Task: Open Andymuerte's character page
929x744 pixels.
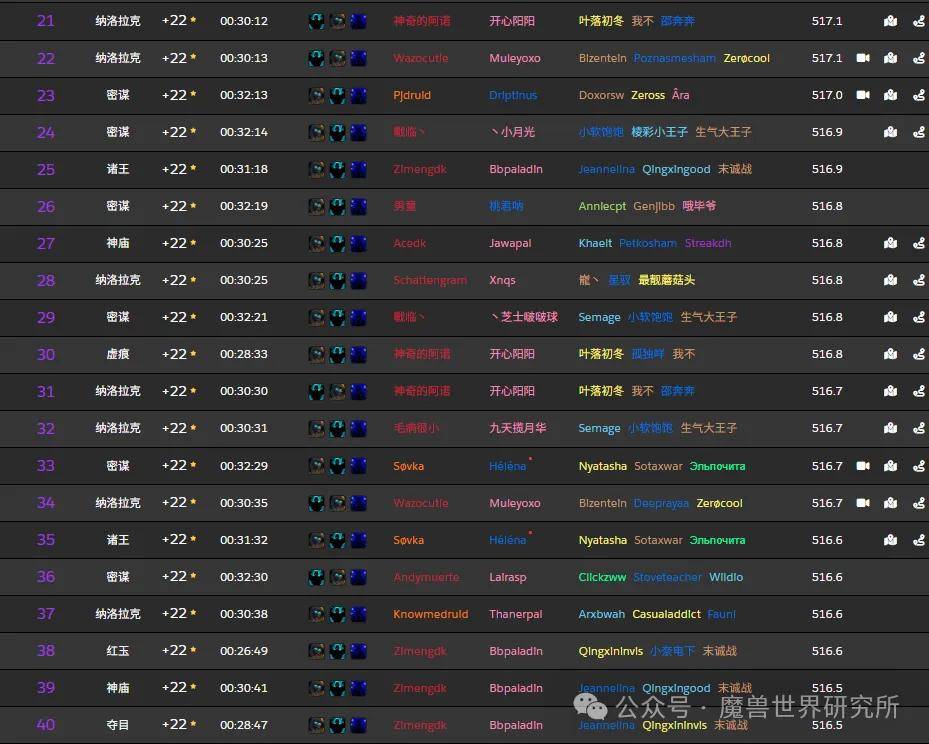Action: (426, 577)
